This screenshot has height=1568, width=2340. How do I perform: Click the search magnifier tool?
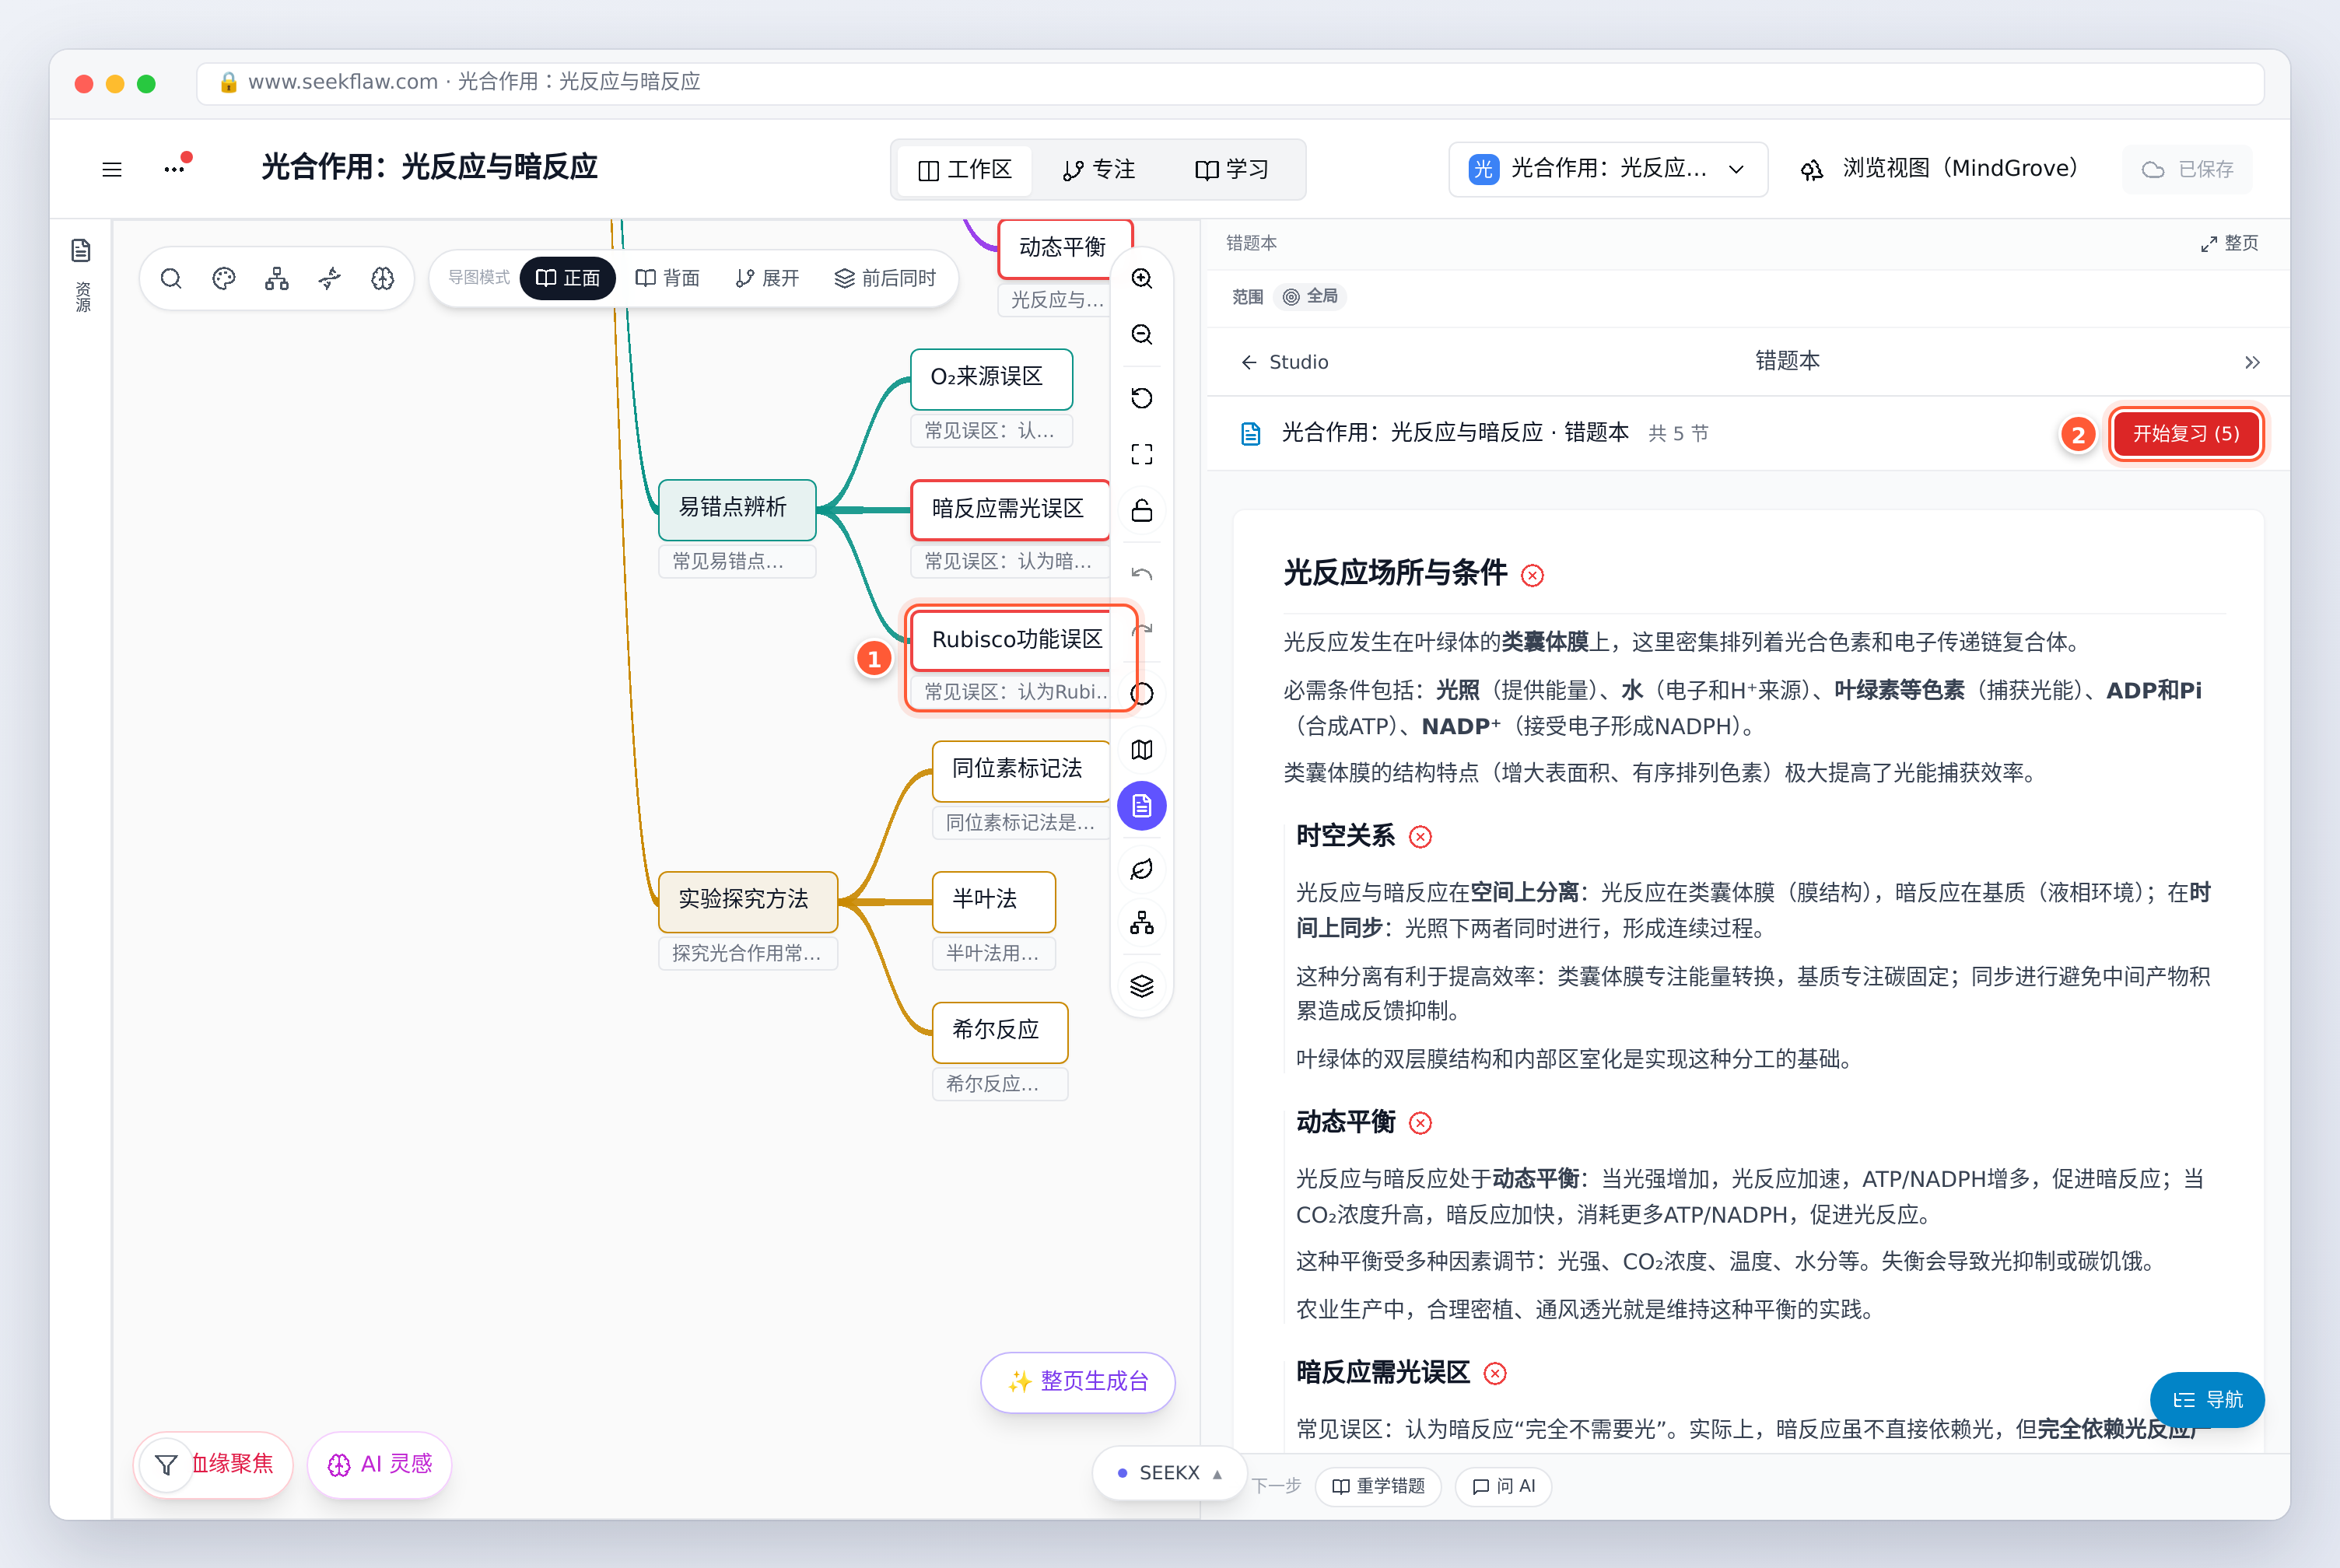[x=171, y=278]
